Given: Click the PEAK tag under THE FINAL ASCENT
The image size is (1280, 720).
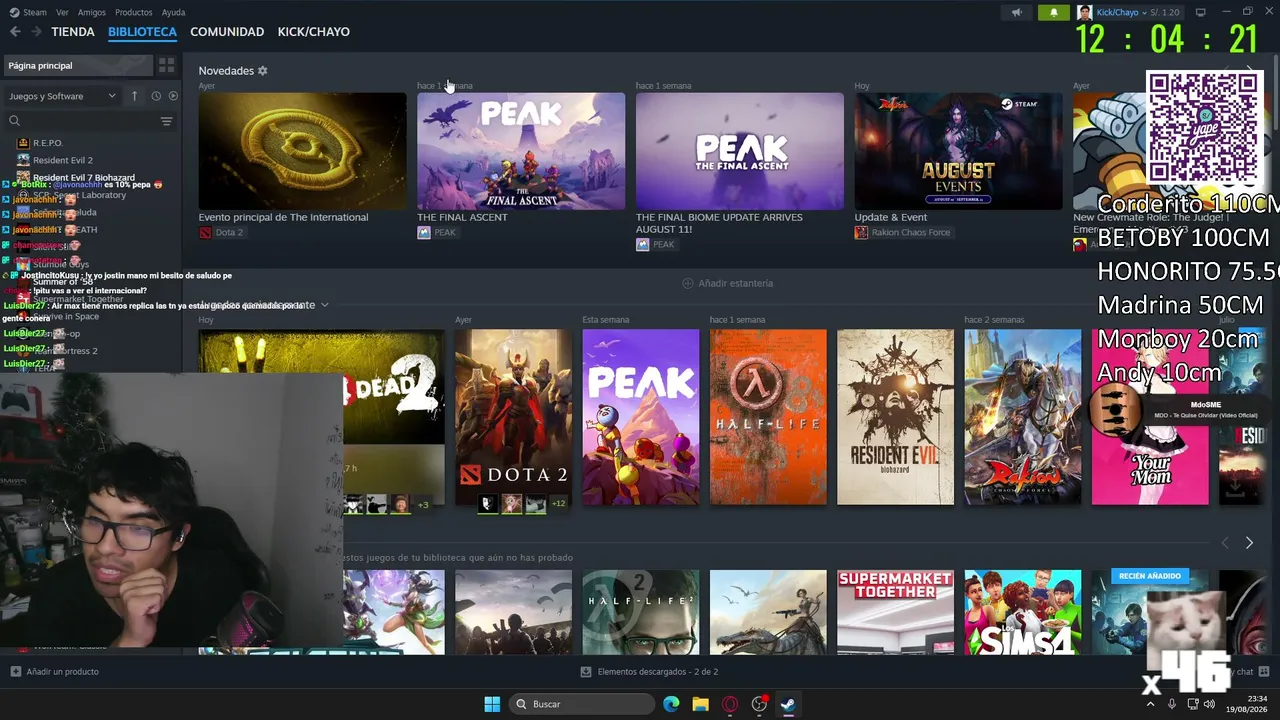Looking at the screenshot, I should [437, 232].
